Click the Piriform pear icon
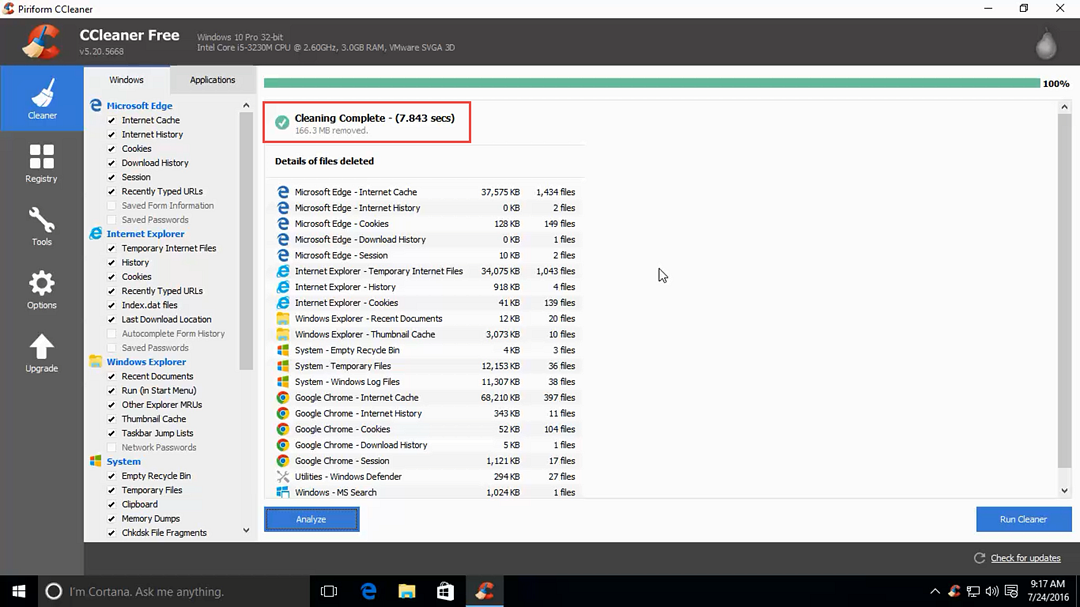Viewport: 1080px width, 607px height. pyautogui.click(x=1046, y=44)
